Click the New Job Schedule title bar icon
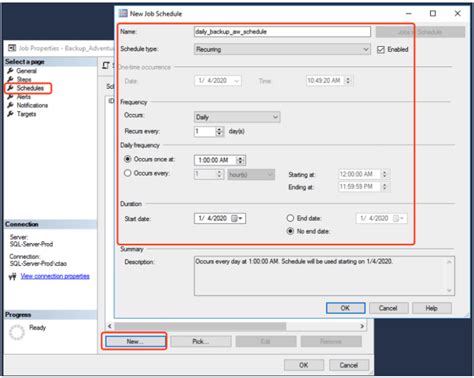The image size is (474, 378). coord(123,13)
